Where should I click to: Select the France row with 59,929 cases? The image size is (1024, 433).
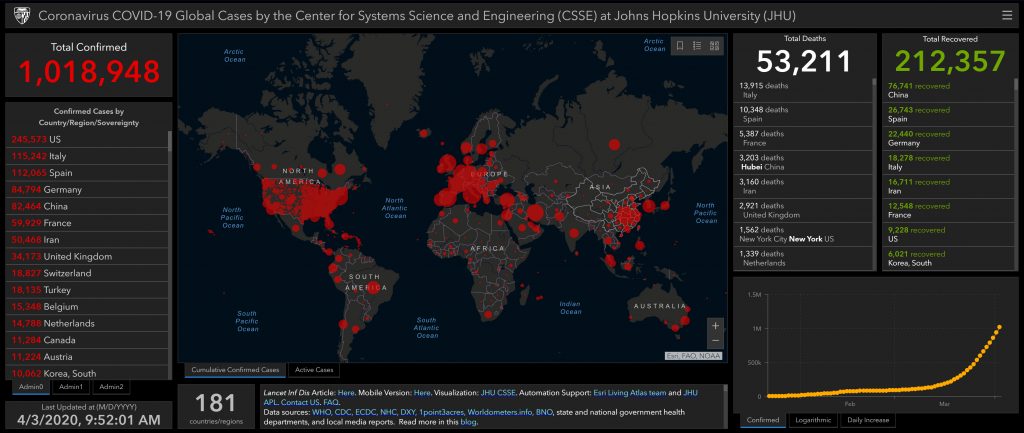tap(87, 223)
